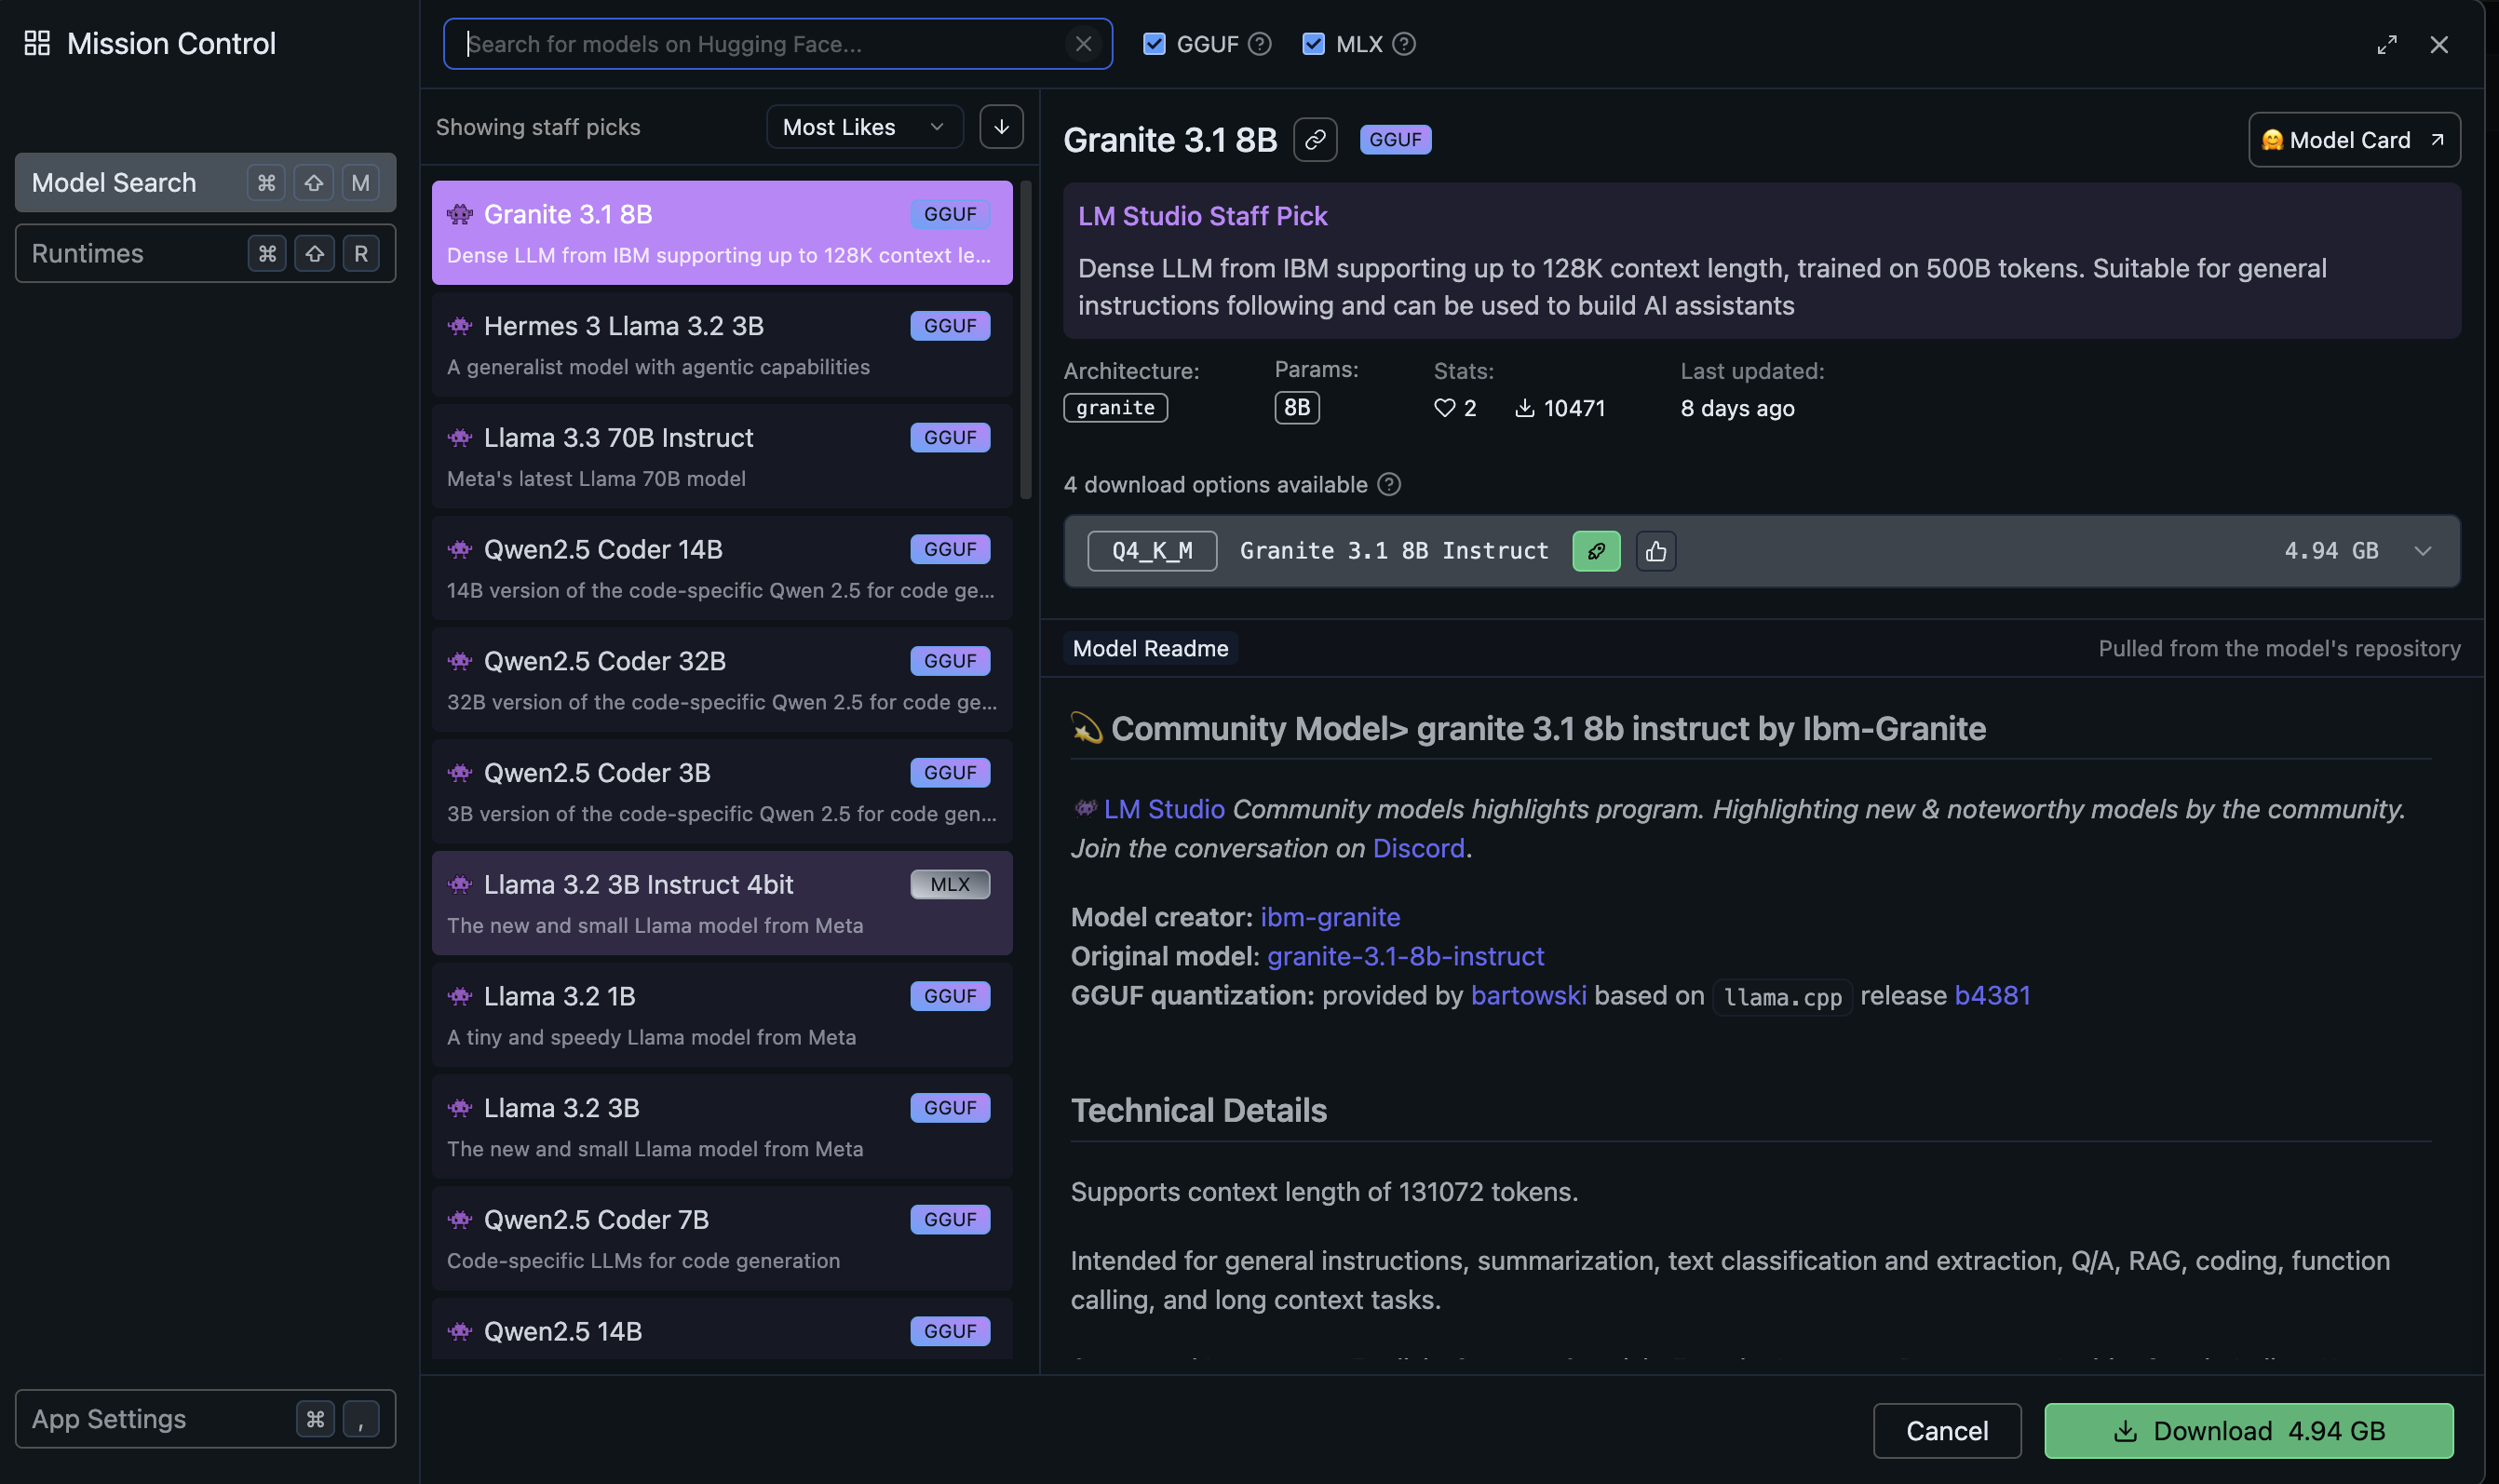Open the Most Likes sort dropdown
Viewport: 2499px width, 1484px height.
(864, 127)
